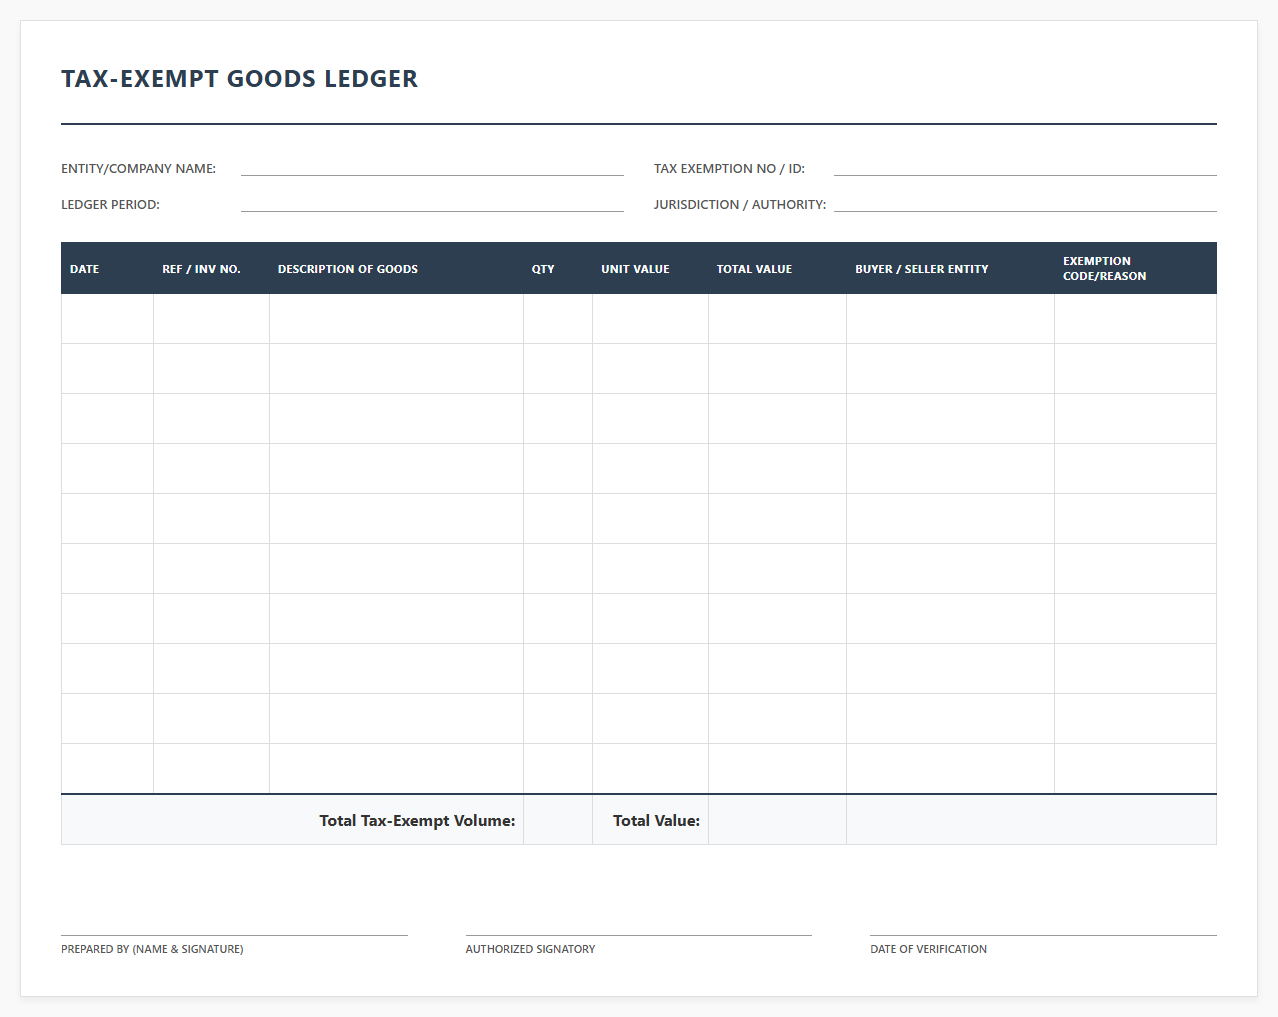
Task: Click the QTY column header
Action: click(x=558, y=268)
